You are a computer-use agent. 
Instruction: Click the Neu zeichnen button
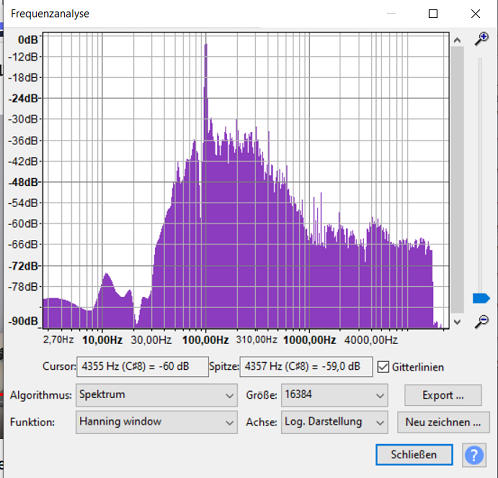click(x=443, y=422)
